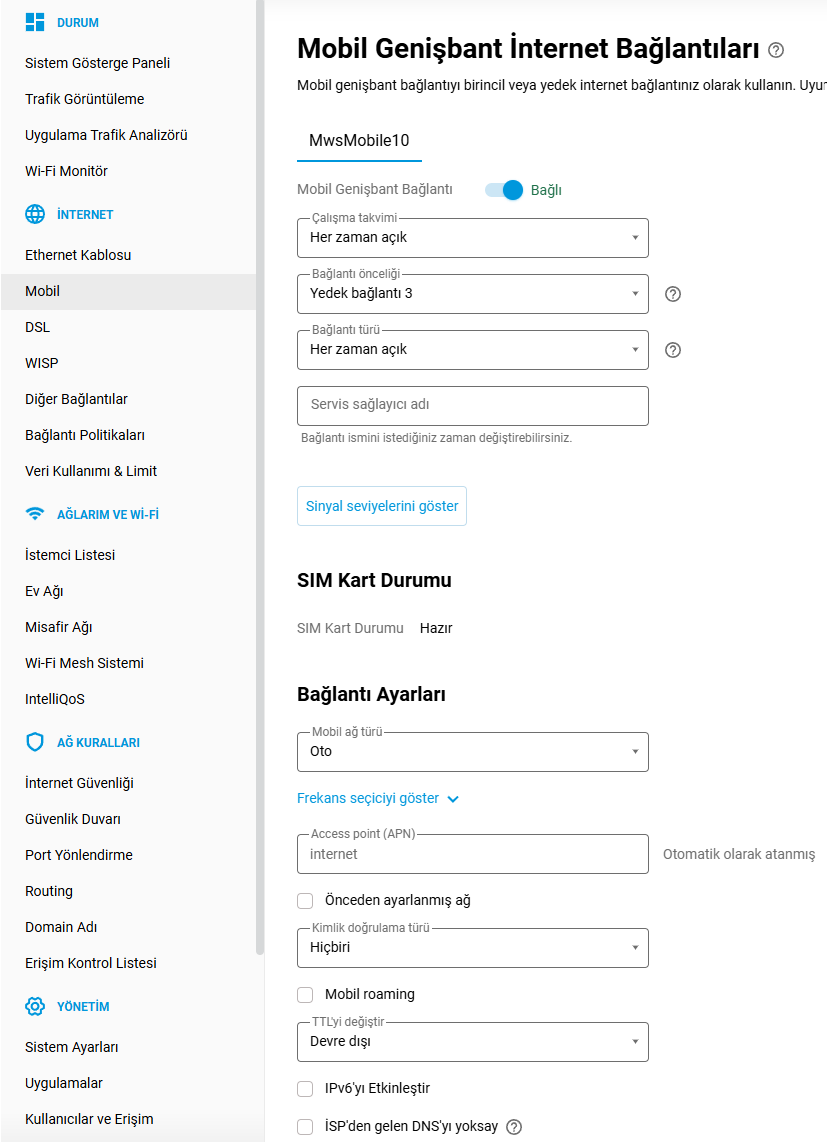Enable the Mobil roaming checkbox
The image size is (827, 1142).
(306, 994)
